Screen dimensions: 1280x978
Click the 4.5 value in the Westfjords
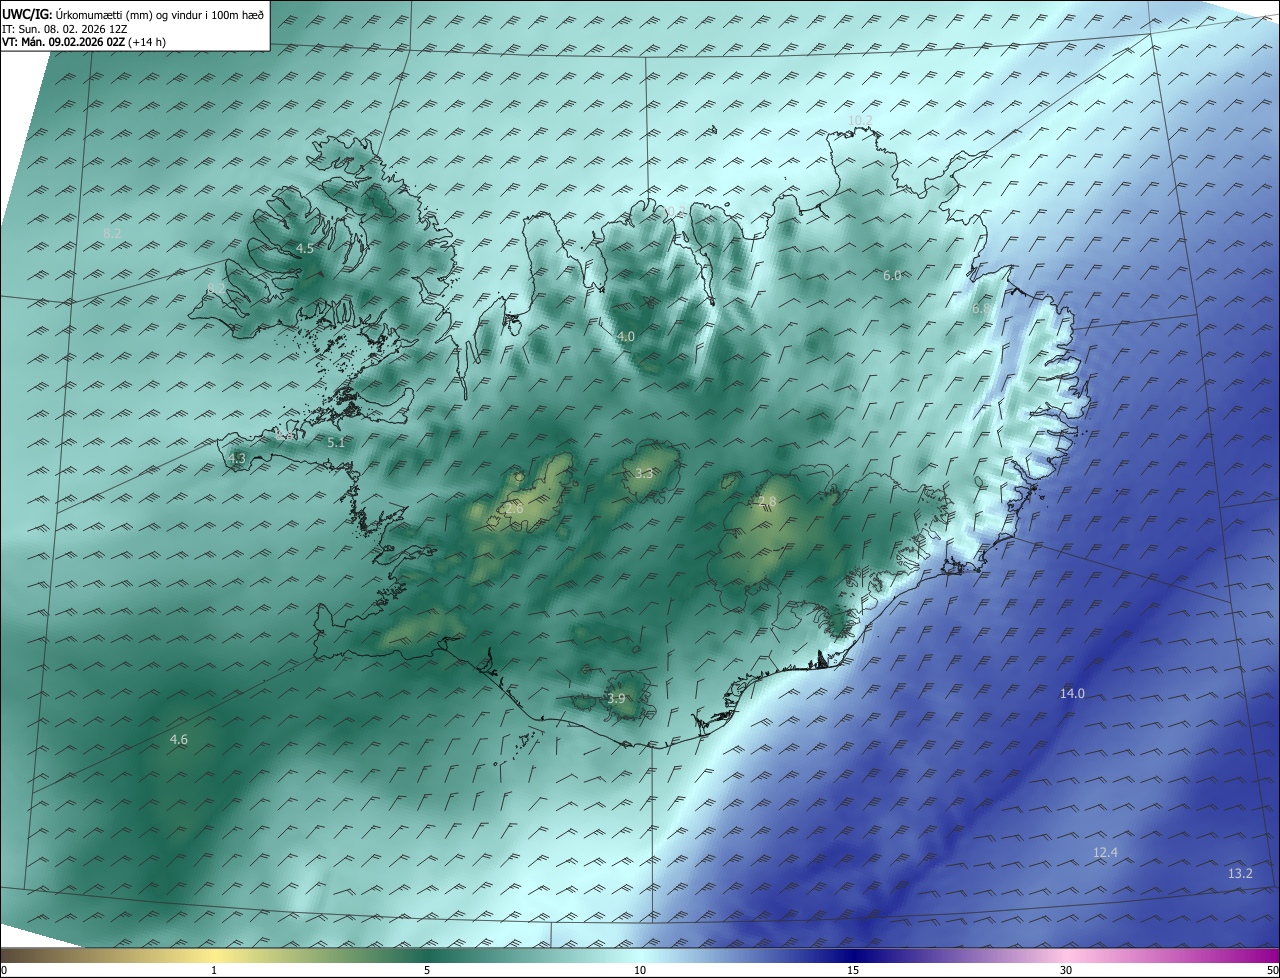304,248
